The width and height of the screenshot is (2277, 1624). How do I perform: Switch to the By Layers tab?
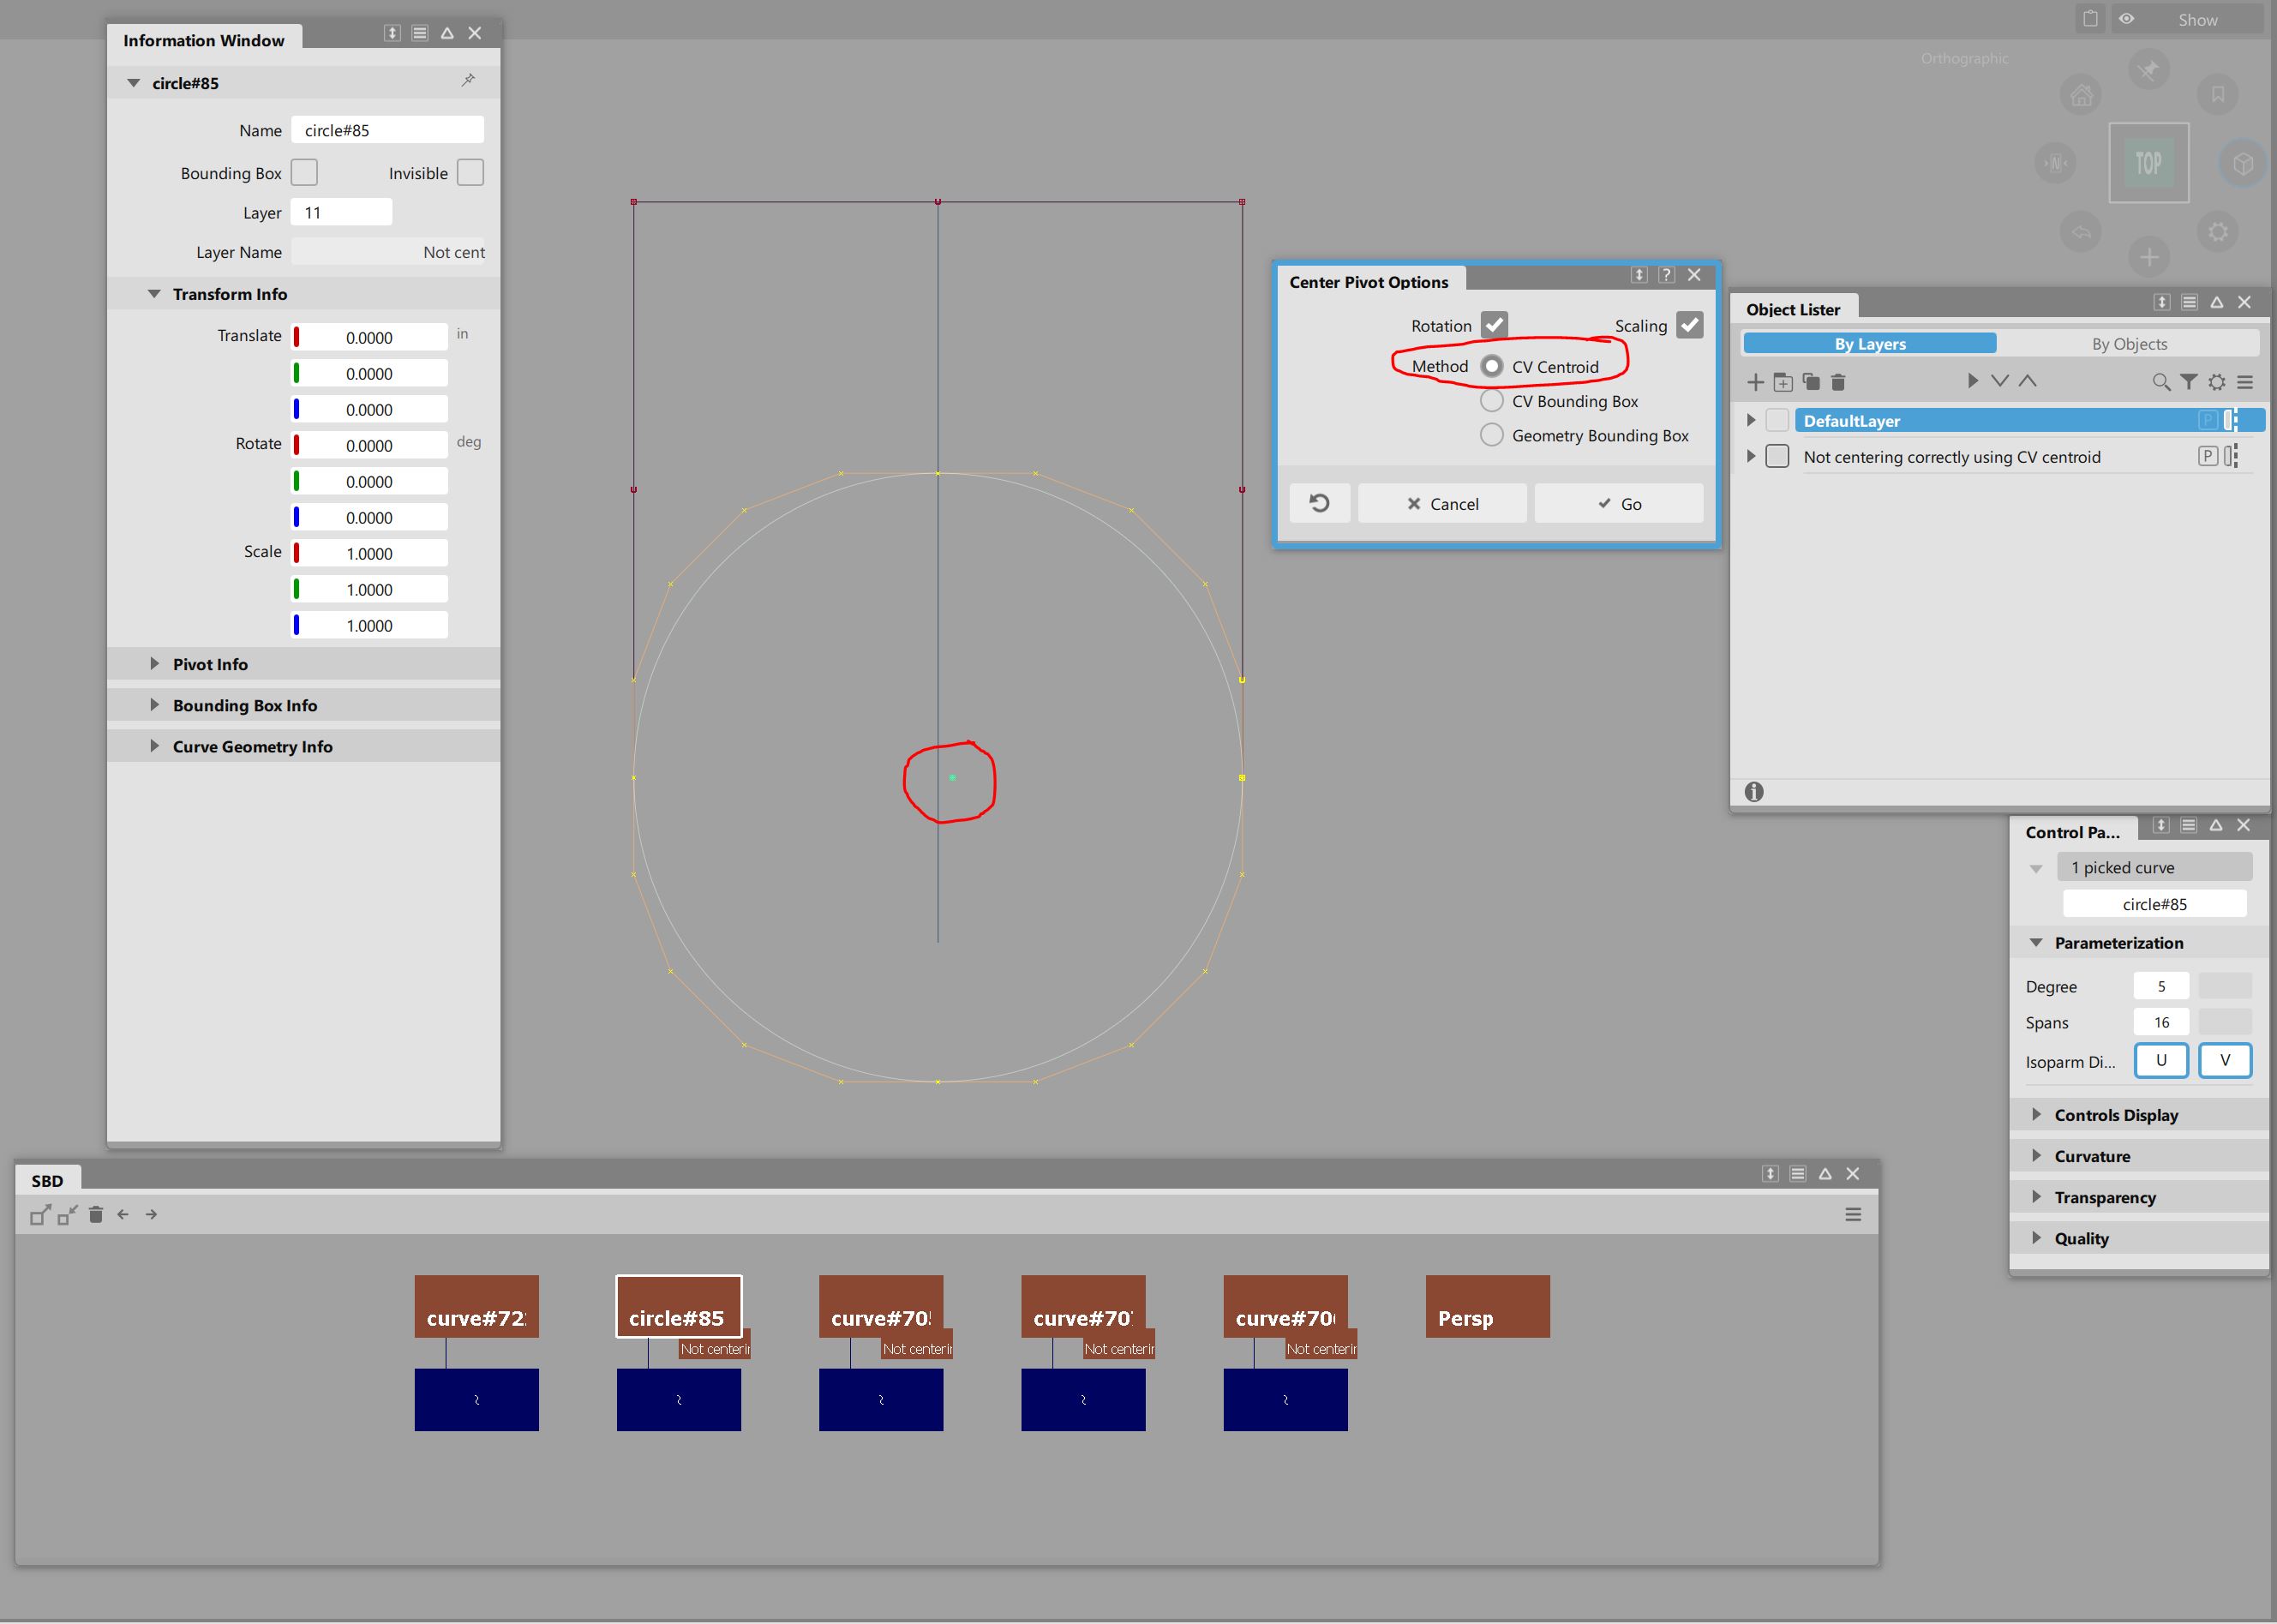click(1869, 343)
